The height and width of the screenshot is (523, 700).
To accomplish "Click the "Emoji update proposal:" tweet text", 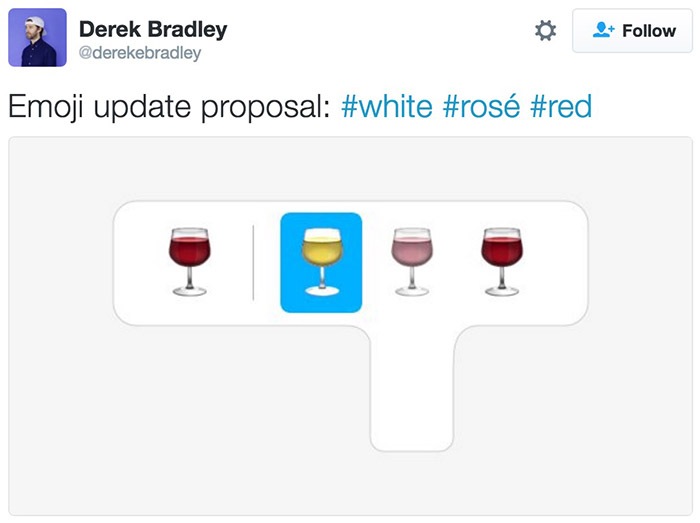I will (168, 106).
